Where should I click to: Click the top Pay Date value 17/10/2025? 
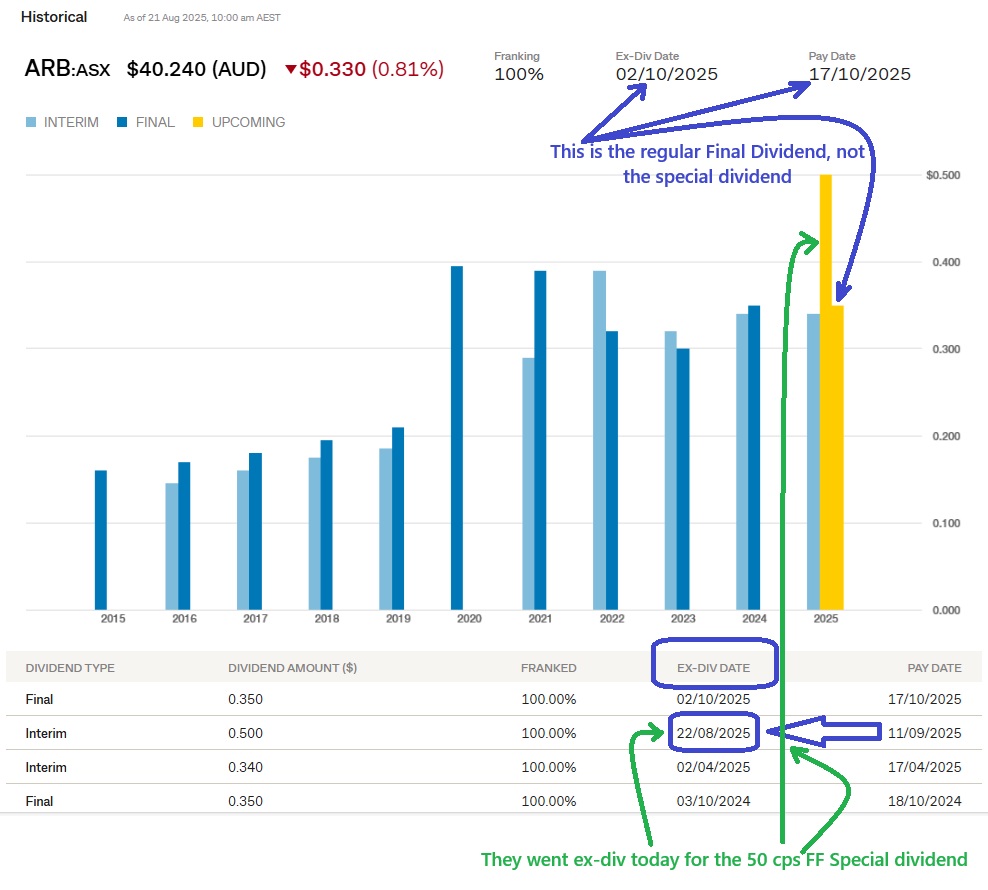click(859, 74)
